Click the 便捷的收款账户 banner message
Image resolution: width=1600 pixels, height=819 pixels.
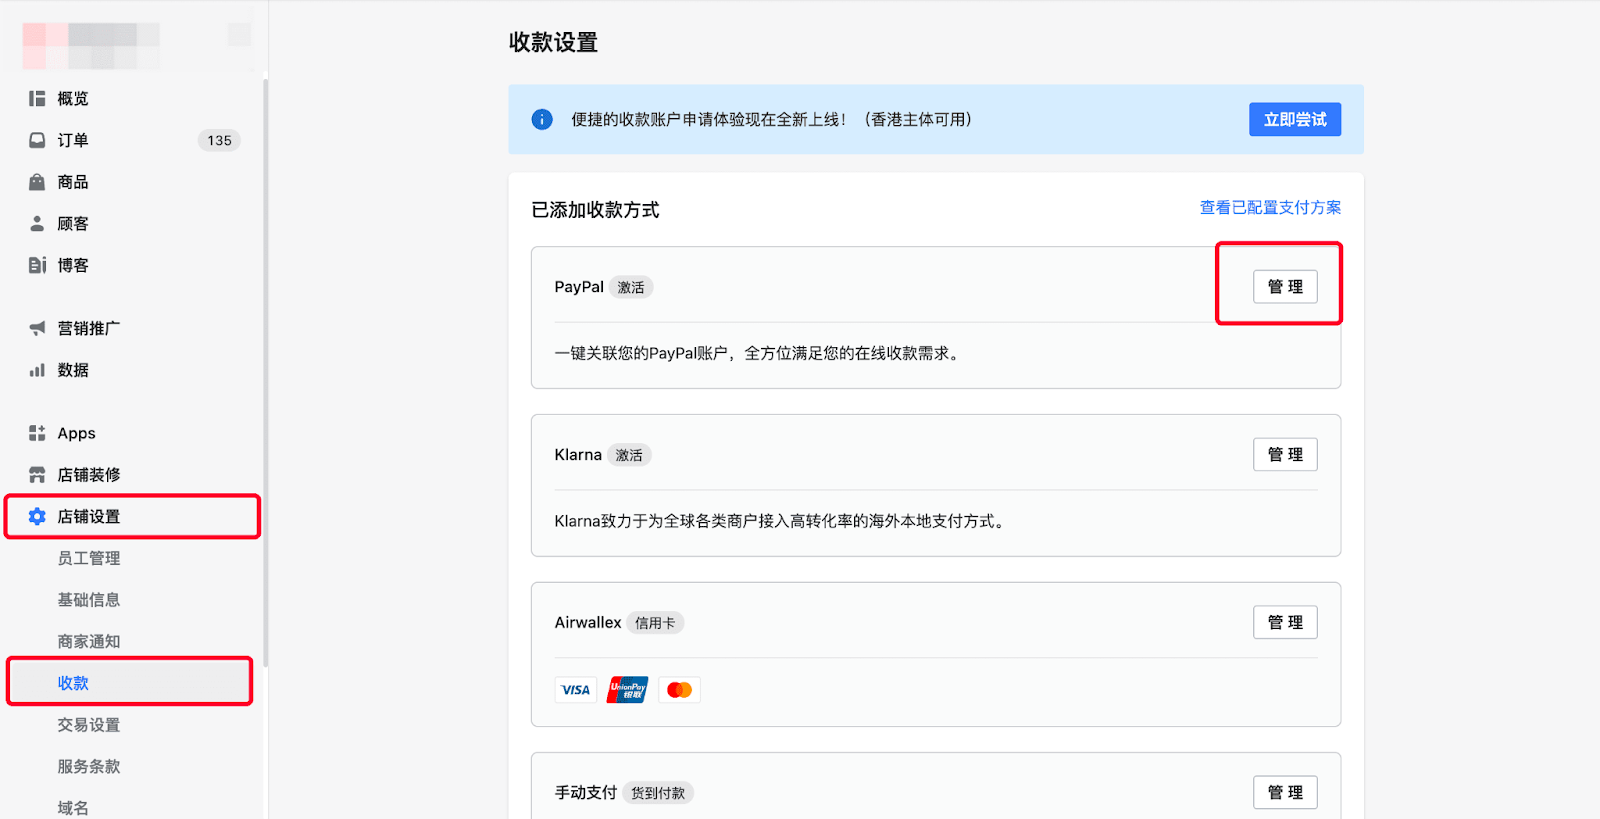point(771,119)
